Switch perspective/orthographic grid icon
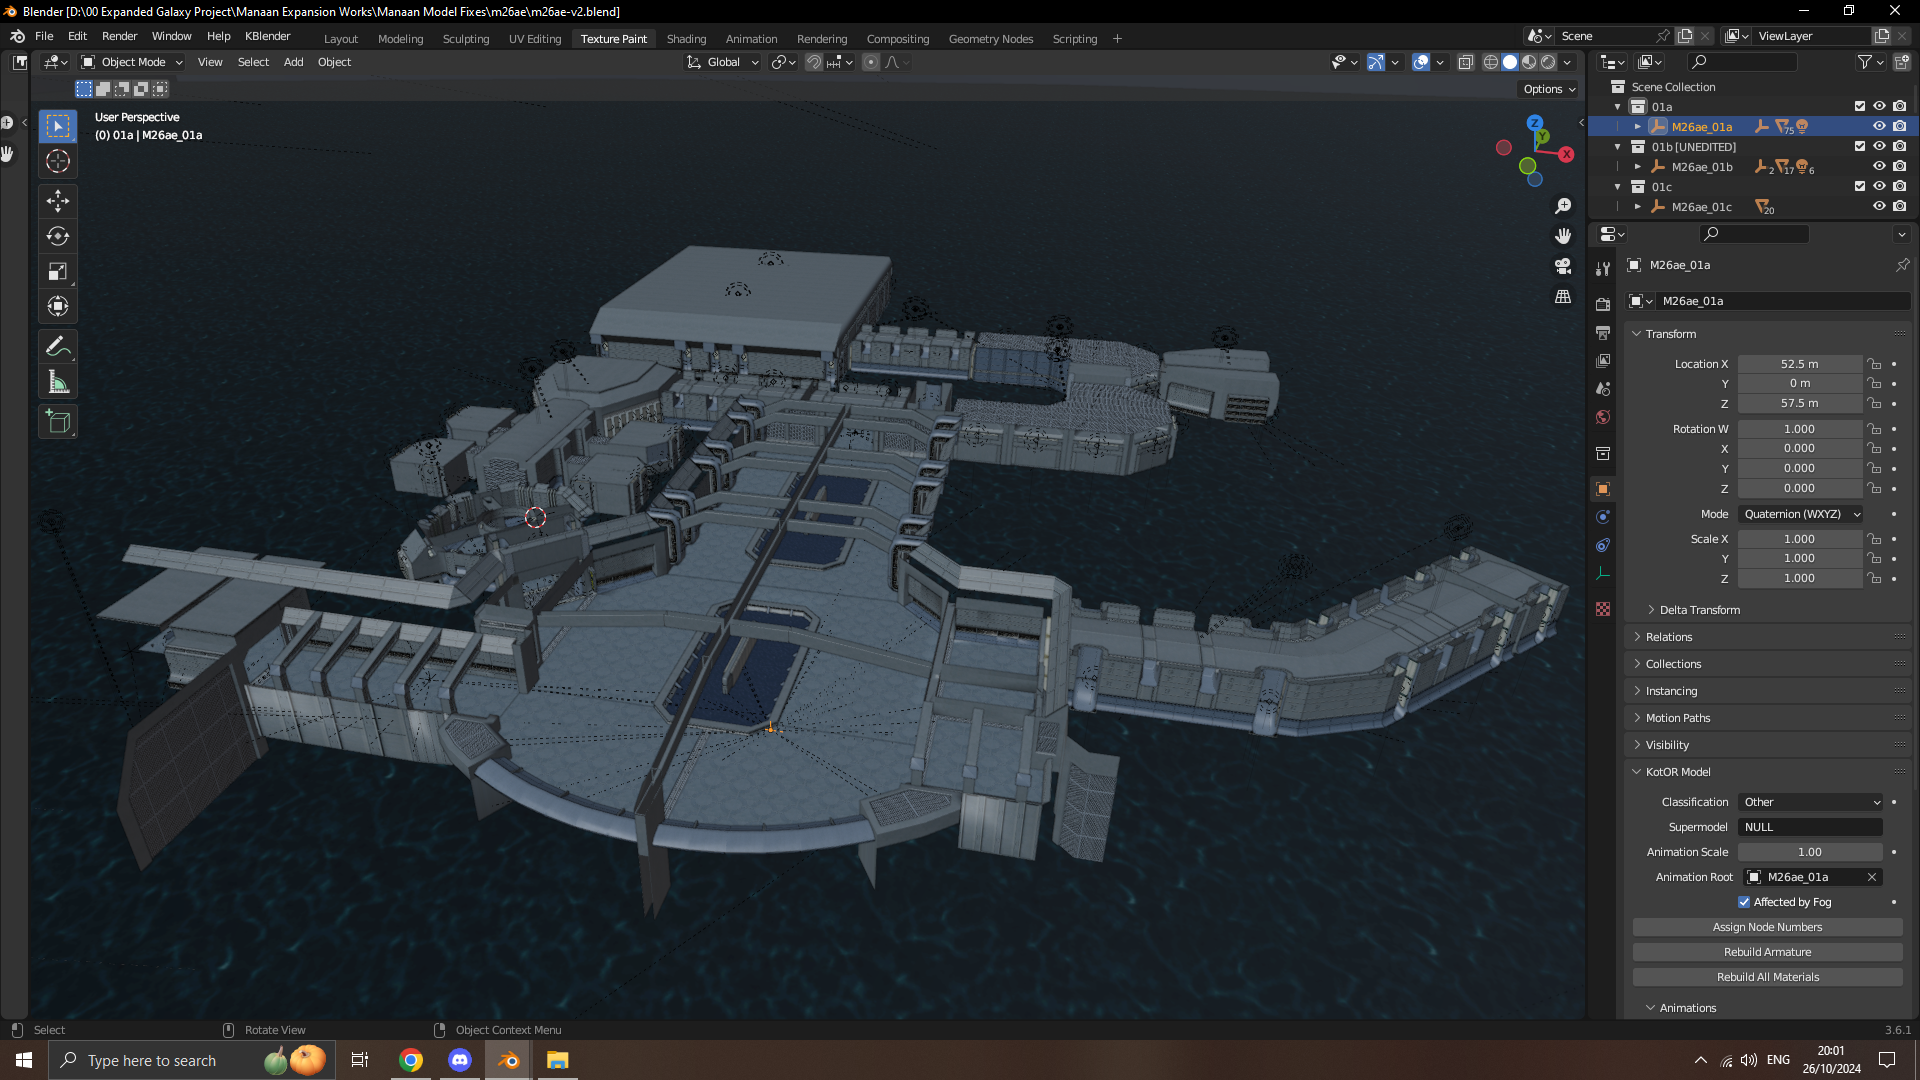The width and height of the screenshot is (1920, 1080). (x=1563, y=297)
